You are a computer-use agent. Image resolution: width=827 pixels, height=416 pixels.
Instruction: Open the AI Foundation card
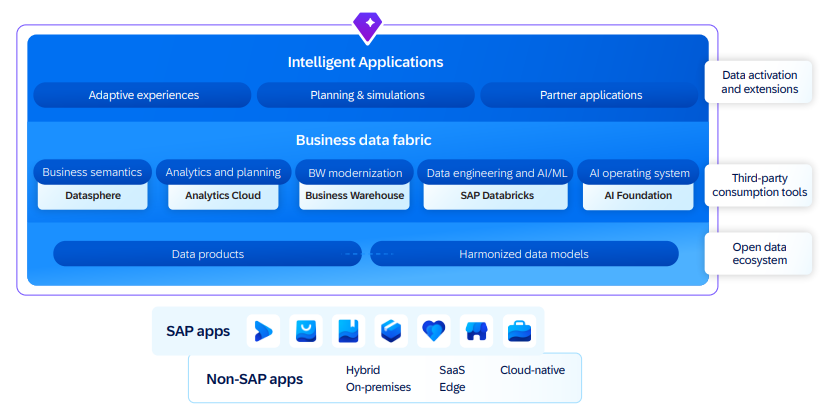click(638, 196)
